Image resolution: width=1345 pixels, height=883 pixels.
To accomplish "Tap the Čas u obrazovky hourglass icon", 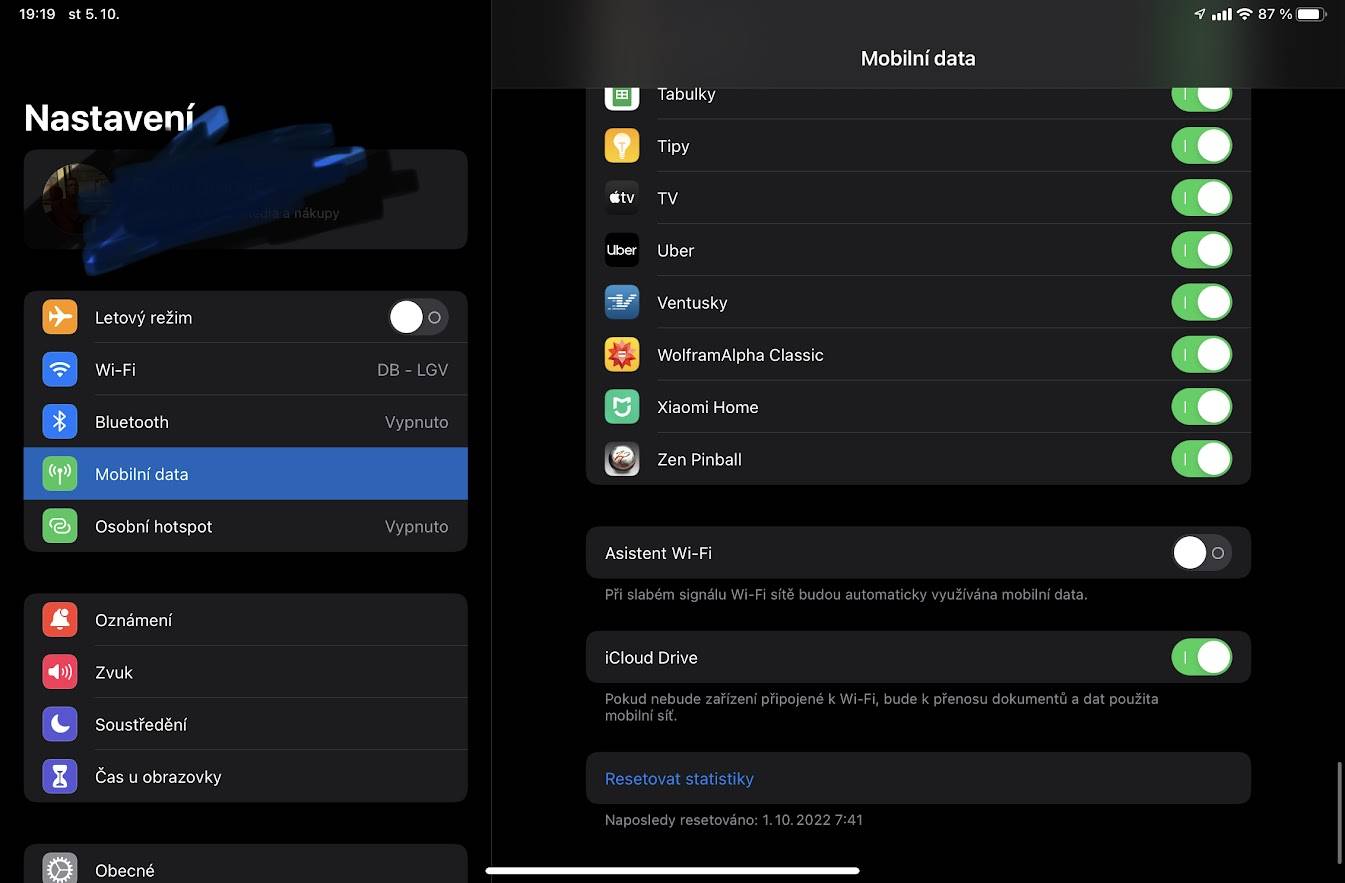I will 60,776.
